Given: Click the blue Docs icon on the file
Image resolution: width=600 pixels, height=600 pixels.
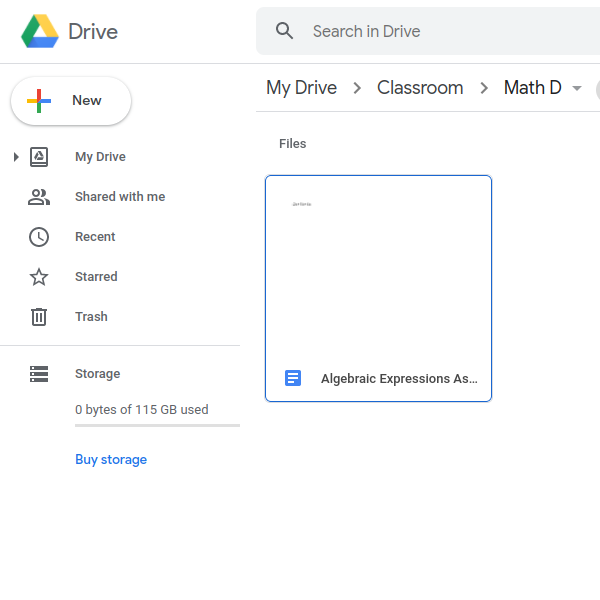Looking at the screenshot, I should [293, 378].
